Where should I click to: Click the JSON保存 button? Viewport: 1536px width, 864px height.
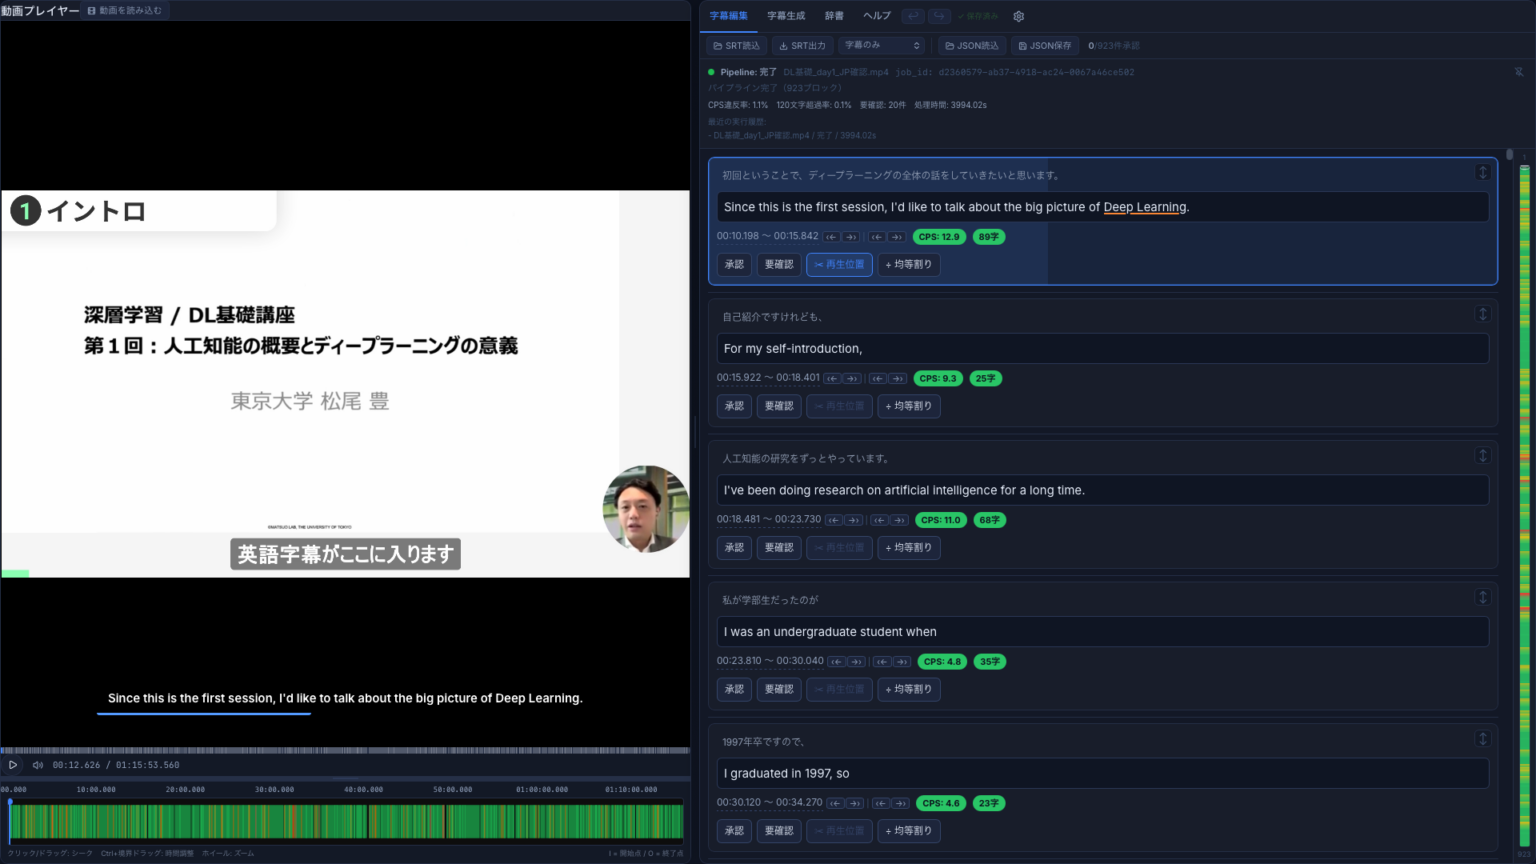point(1045,46)
